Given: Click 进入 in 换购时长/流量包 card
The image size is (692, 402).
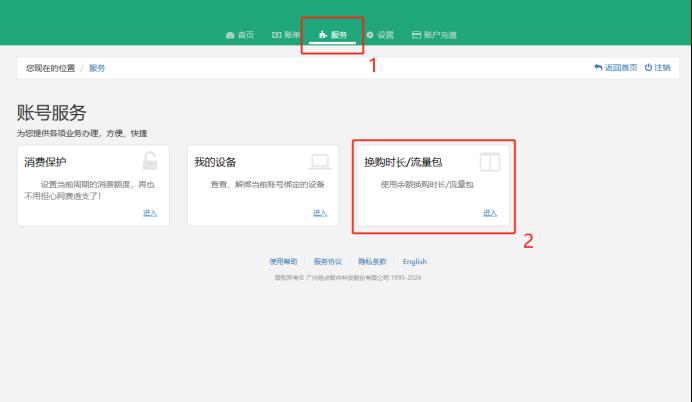Looking at the screenshot, I should pyautogui.click(x=490, y=212).
